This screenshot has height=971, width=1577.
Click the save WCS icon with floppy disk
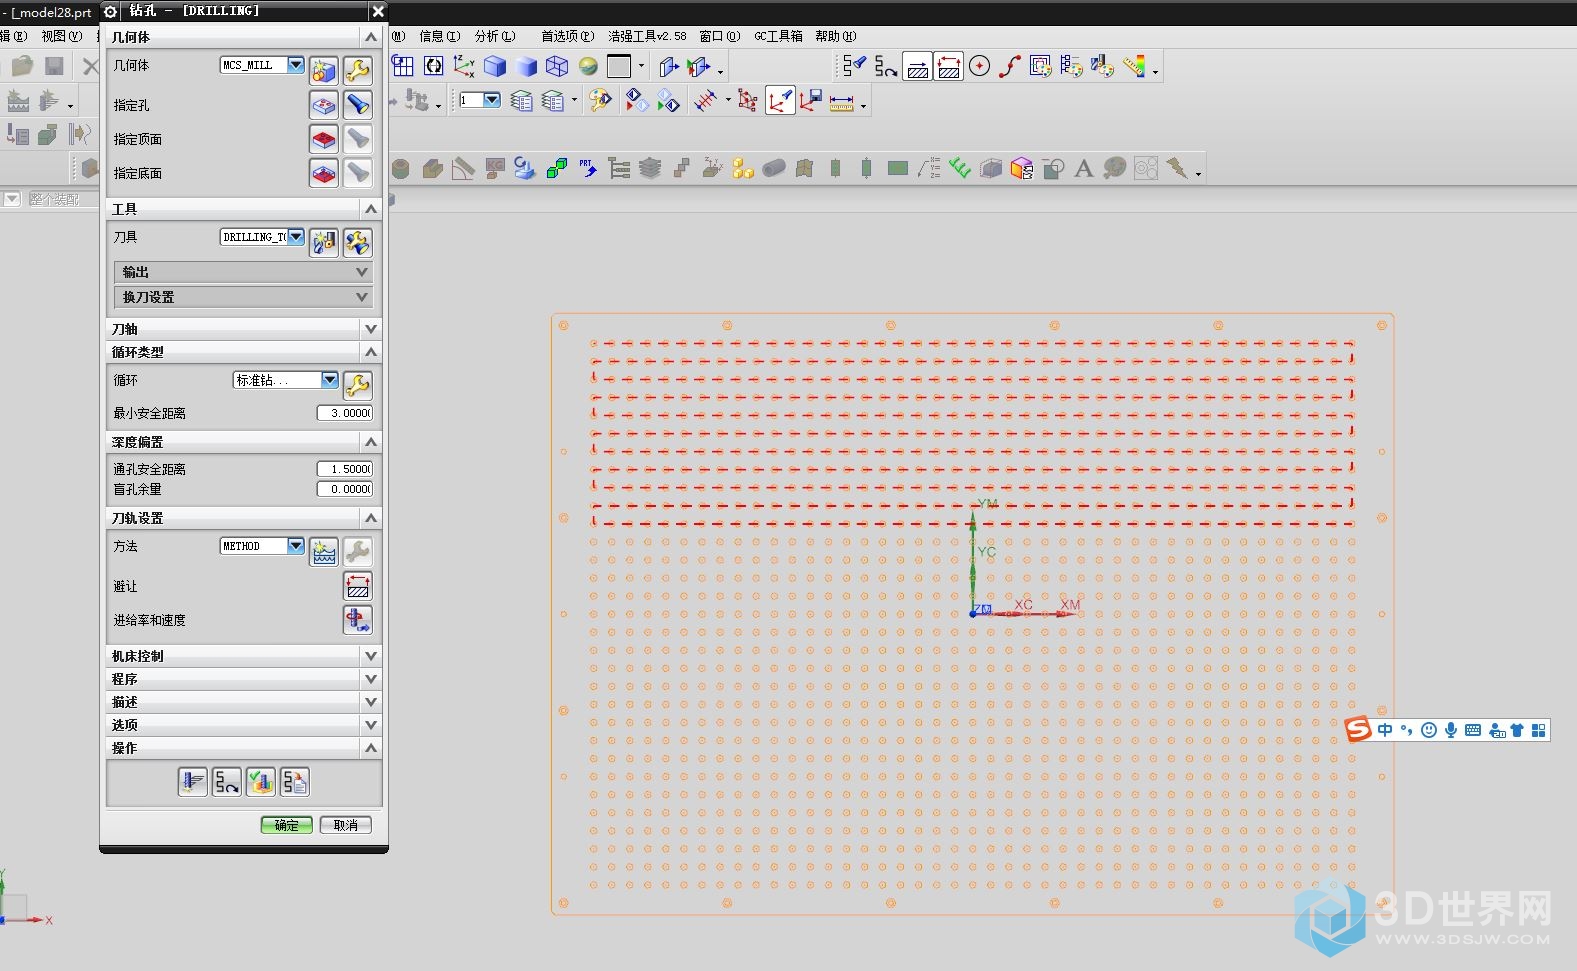tap(811, 101)
